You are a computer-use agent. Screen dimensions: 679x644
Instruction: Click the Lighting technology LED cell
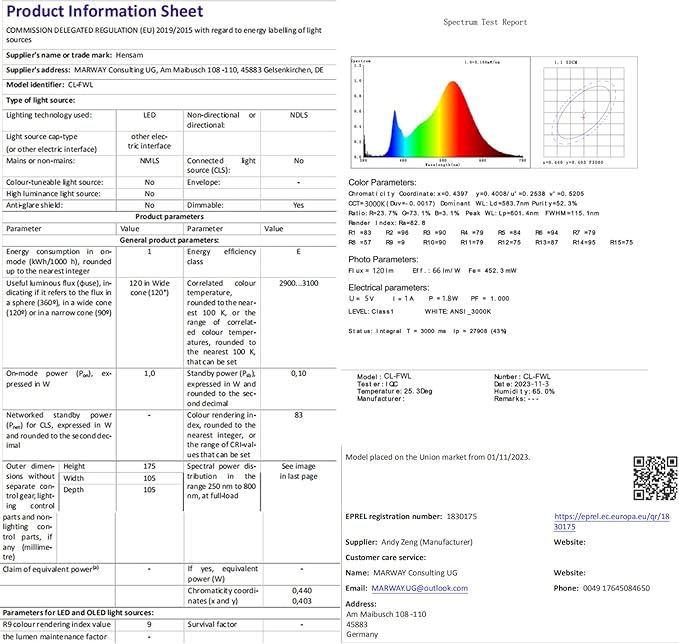coord(149,115)
